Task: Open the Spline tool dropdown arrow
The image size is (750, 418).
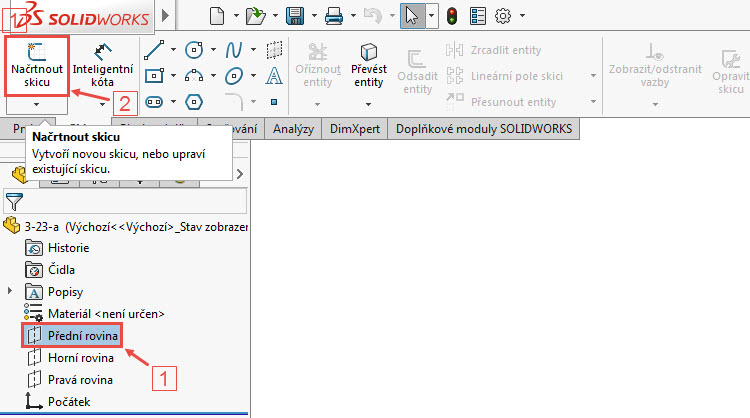Action: [254, 49]
